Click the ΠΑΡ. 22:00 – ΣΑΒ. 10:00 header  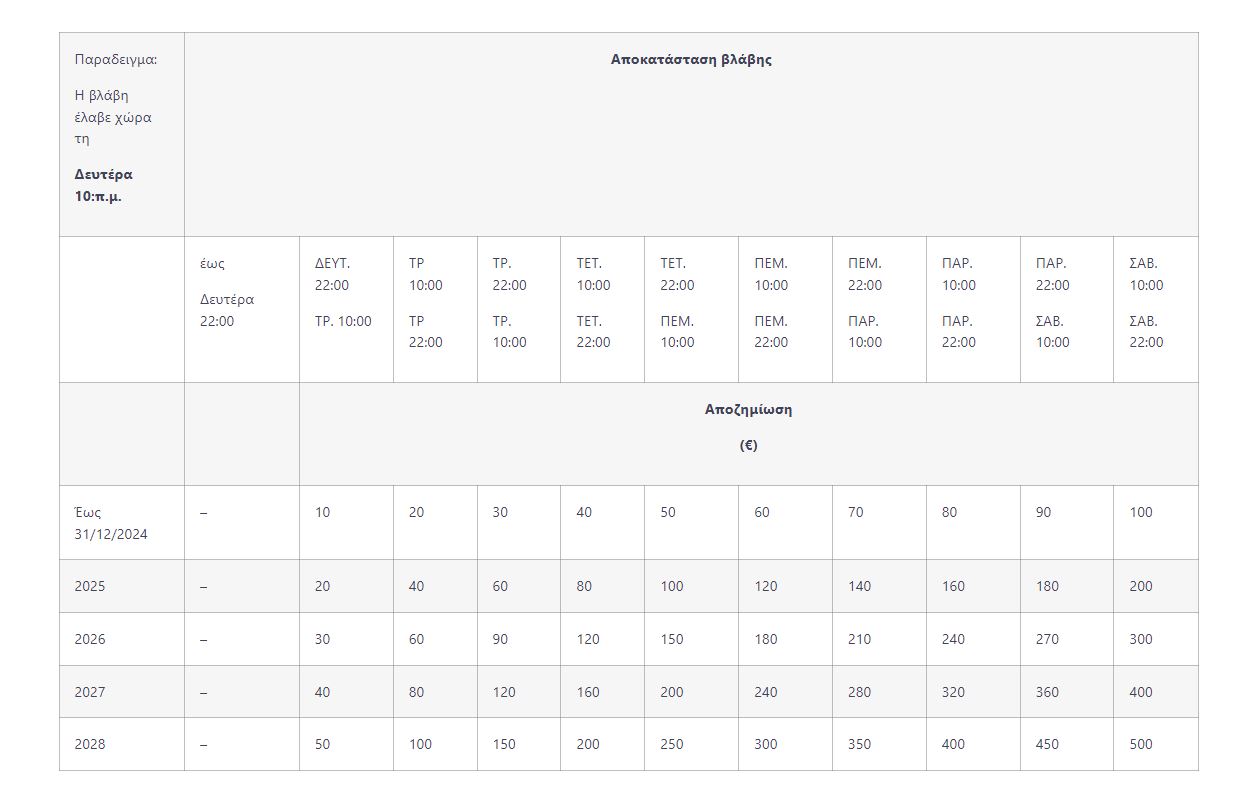coord(1052,303)
